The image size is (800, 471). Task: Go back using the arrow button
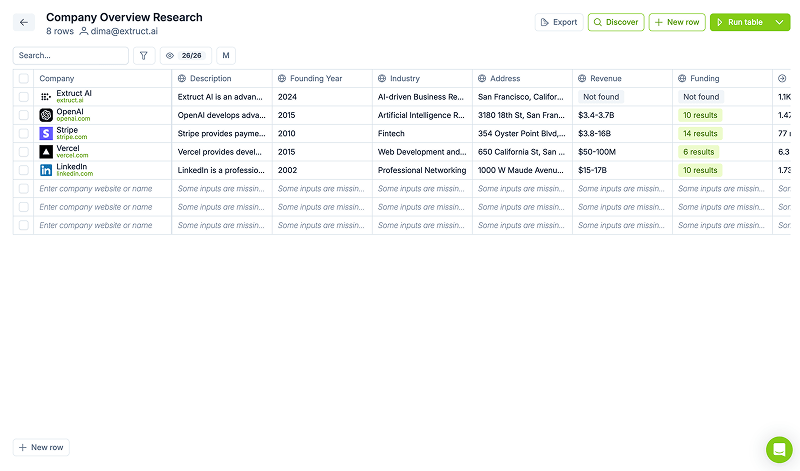tap(24, 22)
